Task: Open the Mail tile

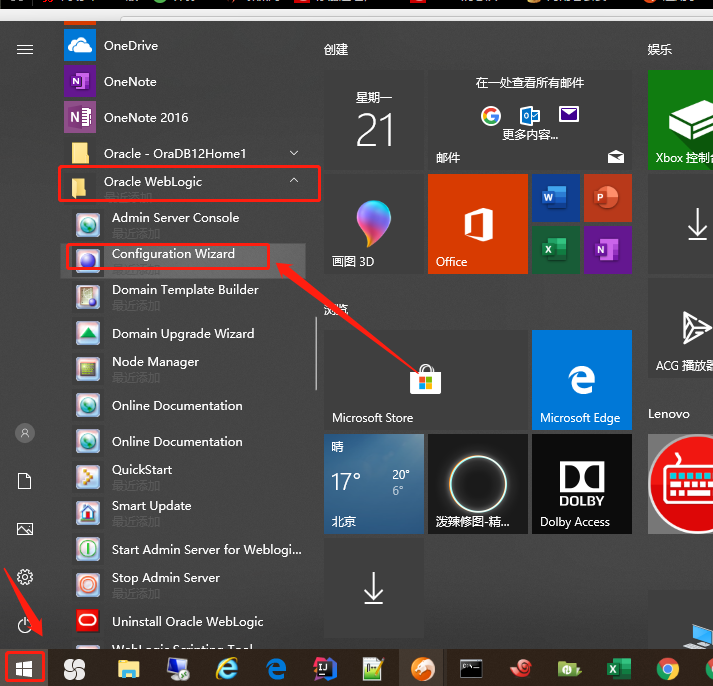Action: [530, 120]
